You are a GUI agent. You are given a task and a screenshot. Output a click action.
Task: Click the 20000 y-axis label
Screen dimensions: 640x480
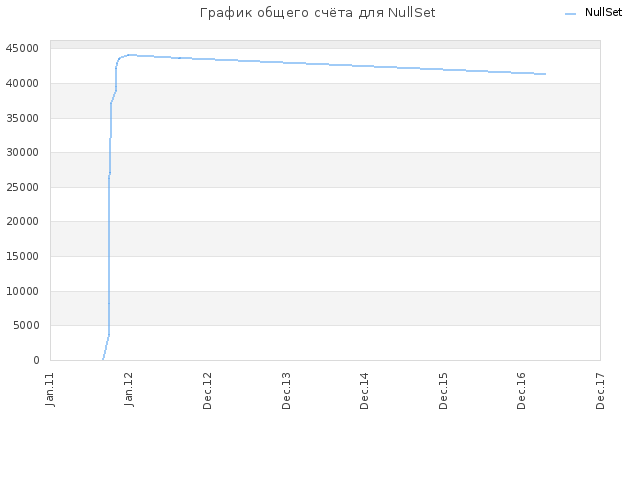[22, 222]
